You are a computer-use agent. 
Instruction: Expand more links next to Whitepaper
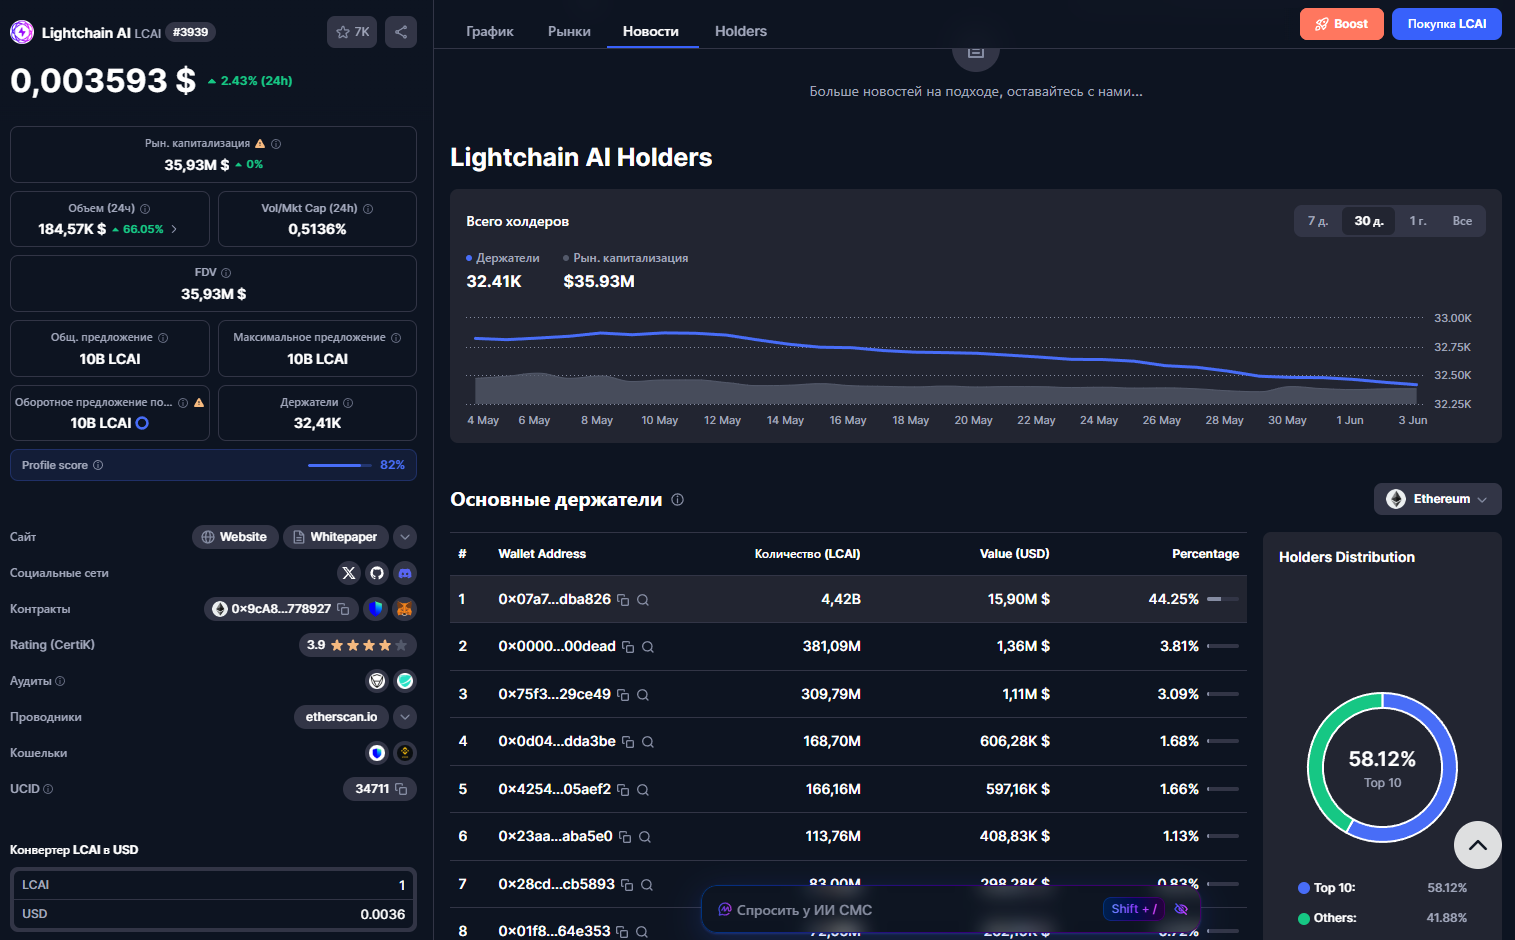tap(405, 537)
